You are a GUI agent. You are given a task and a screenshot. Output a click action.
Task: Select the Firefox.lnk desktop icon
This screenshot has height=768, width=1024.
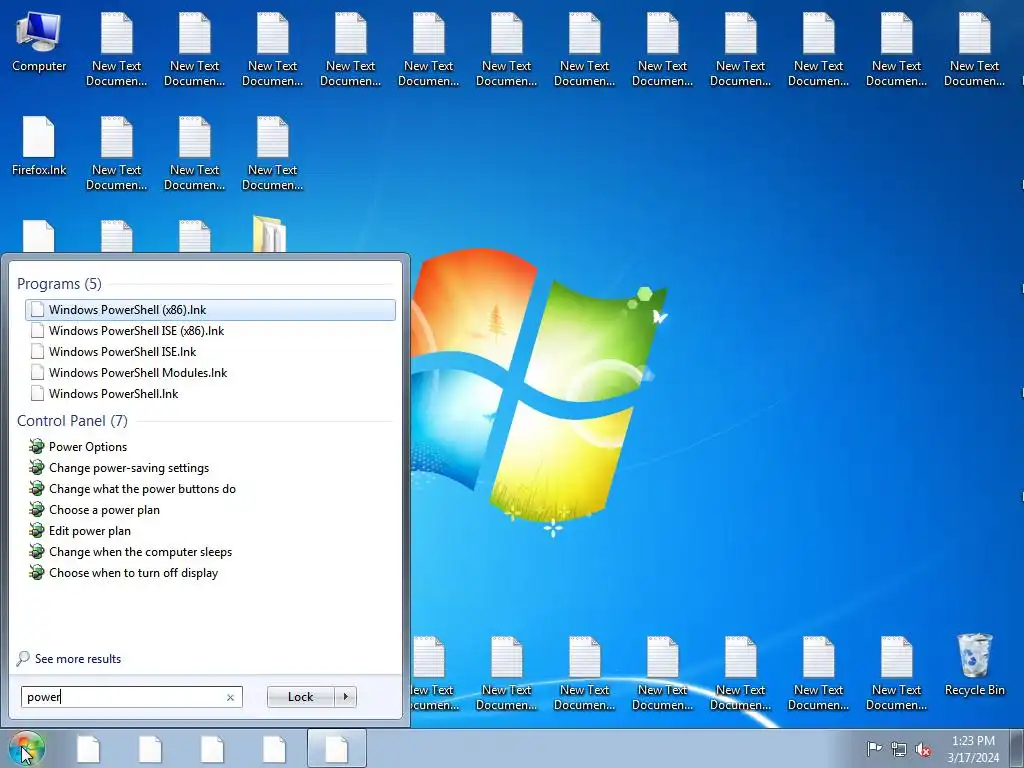(x=39, y=146)
